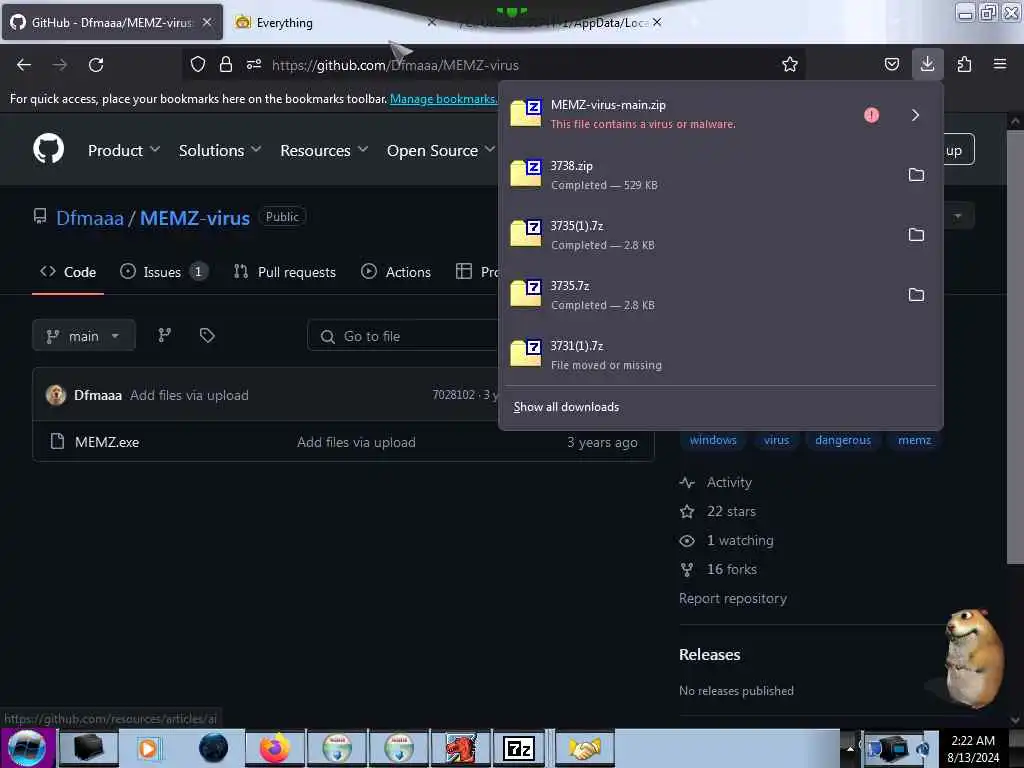Expand the Product menu
Viewport: 1024px width, 768px height.
pyautogui.click(x=124, y=150)
